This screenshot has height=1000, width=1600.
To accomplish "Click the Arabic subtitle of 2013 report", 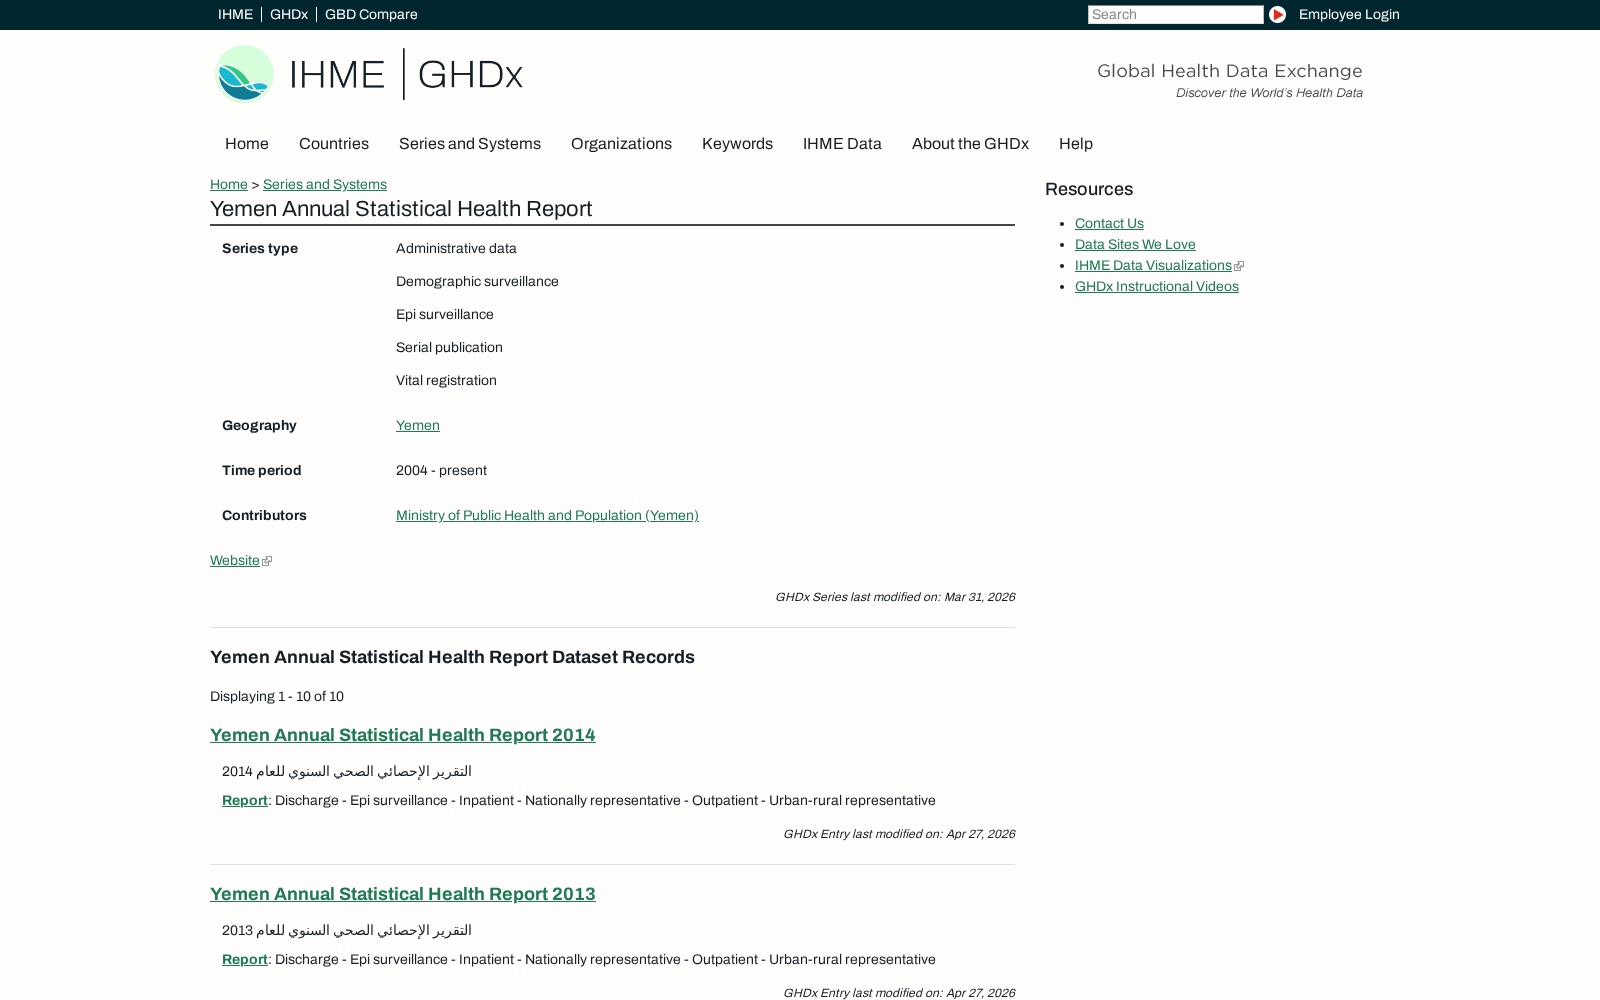I will click(x=347, y=930).
